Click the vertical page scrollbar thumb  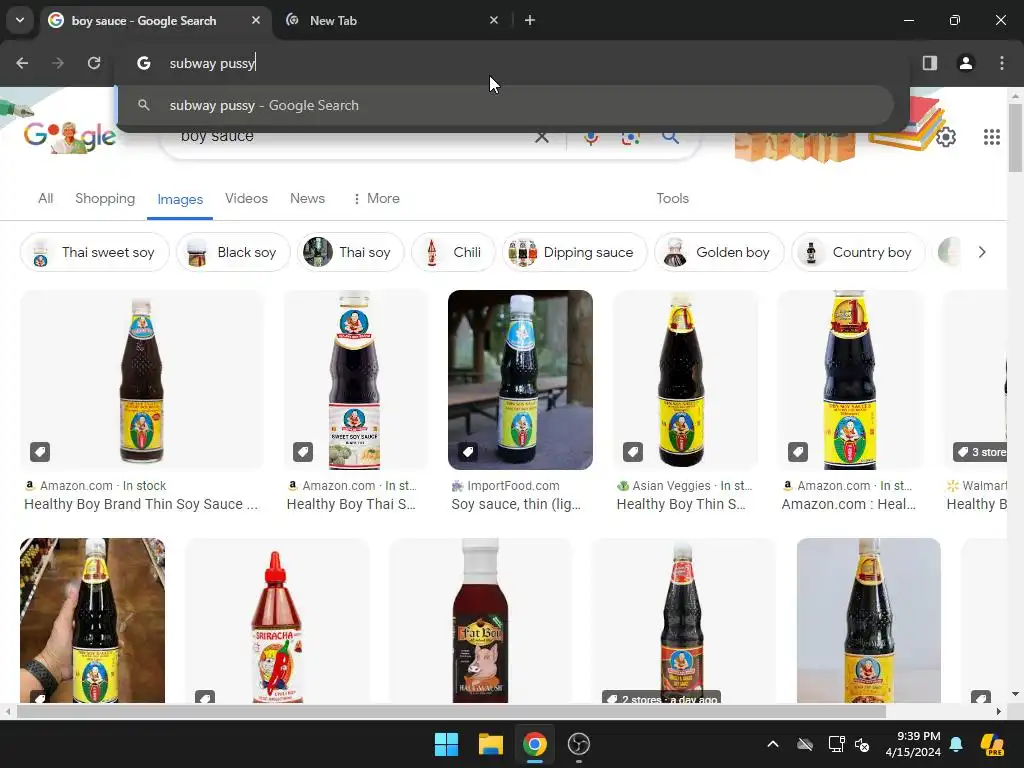click(x=1015, y=138)
